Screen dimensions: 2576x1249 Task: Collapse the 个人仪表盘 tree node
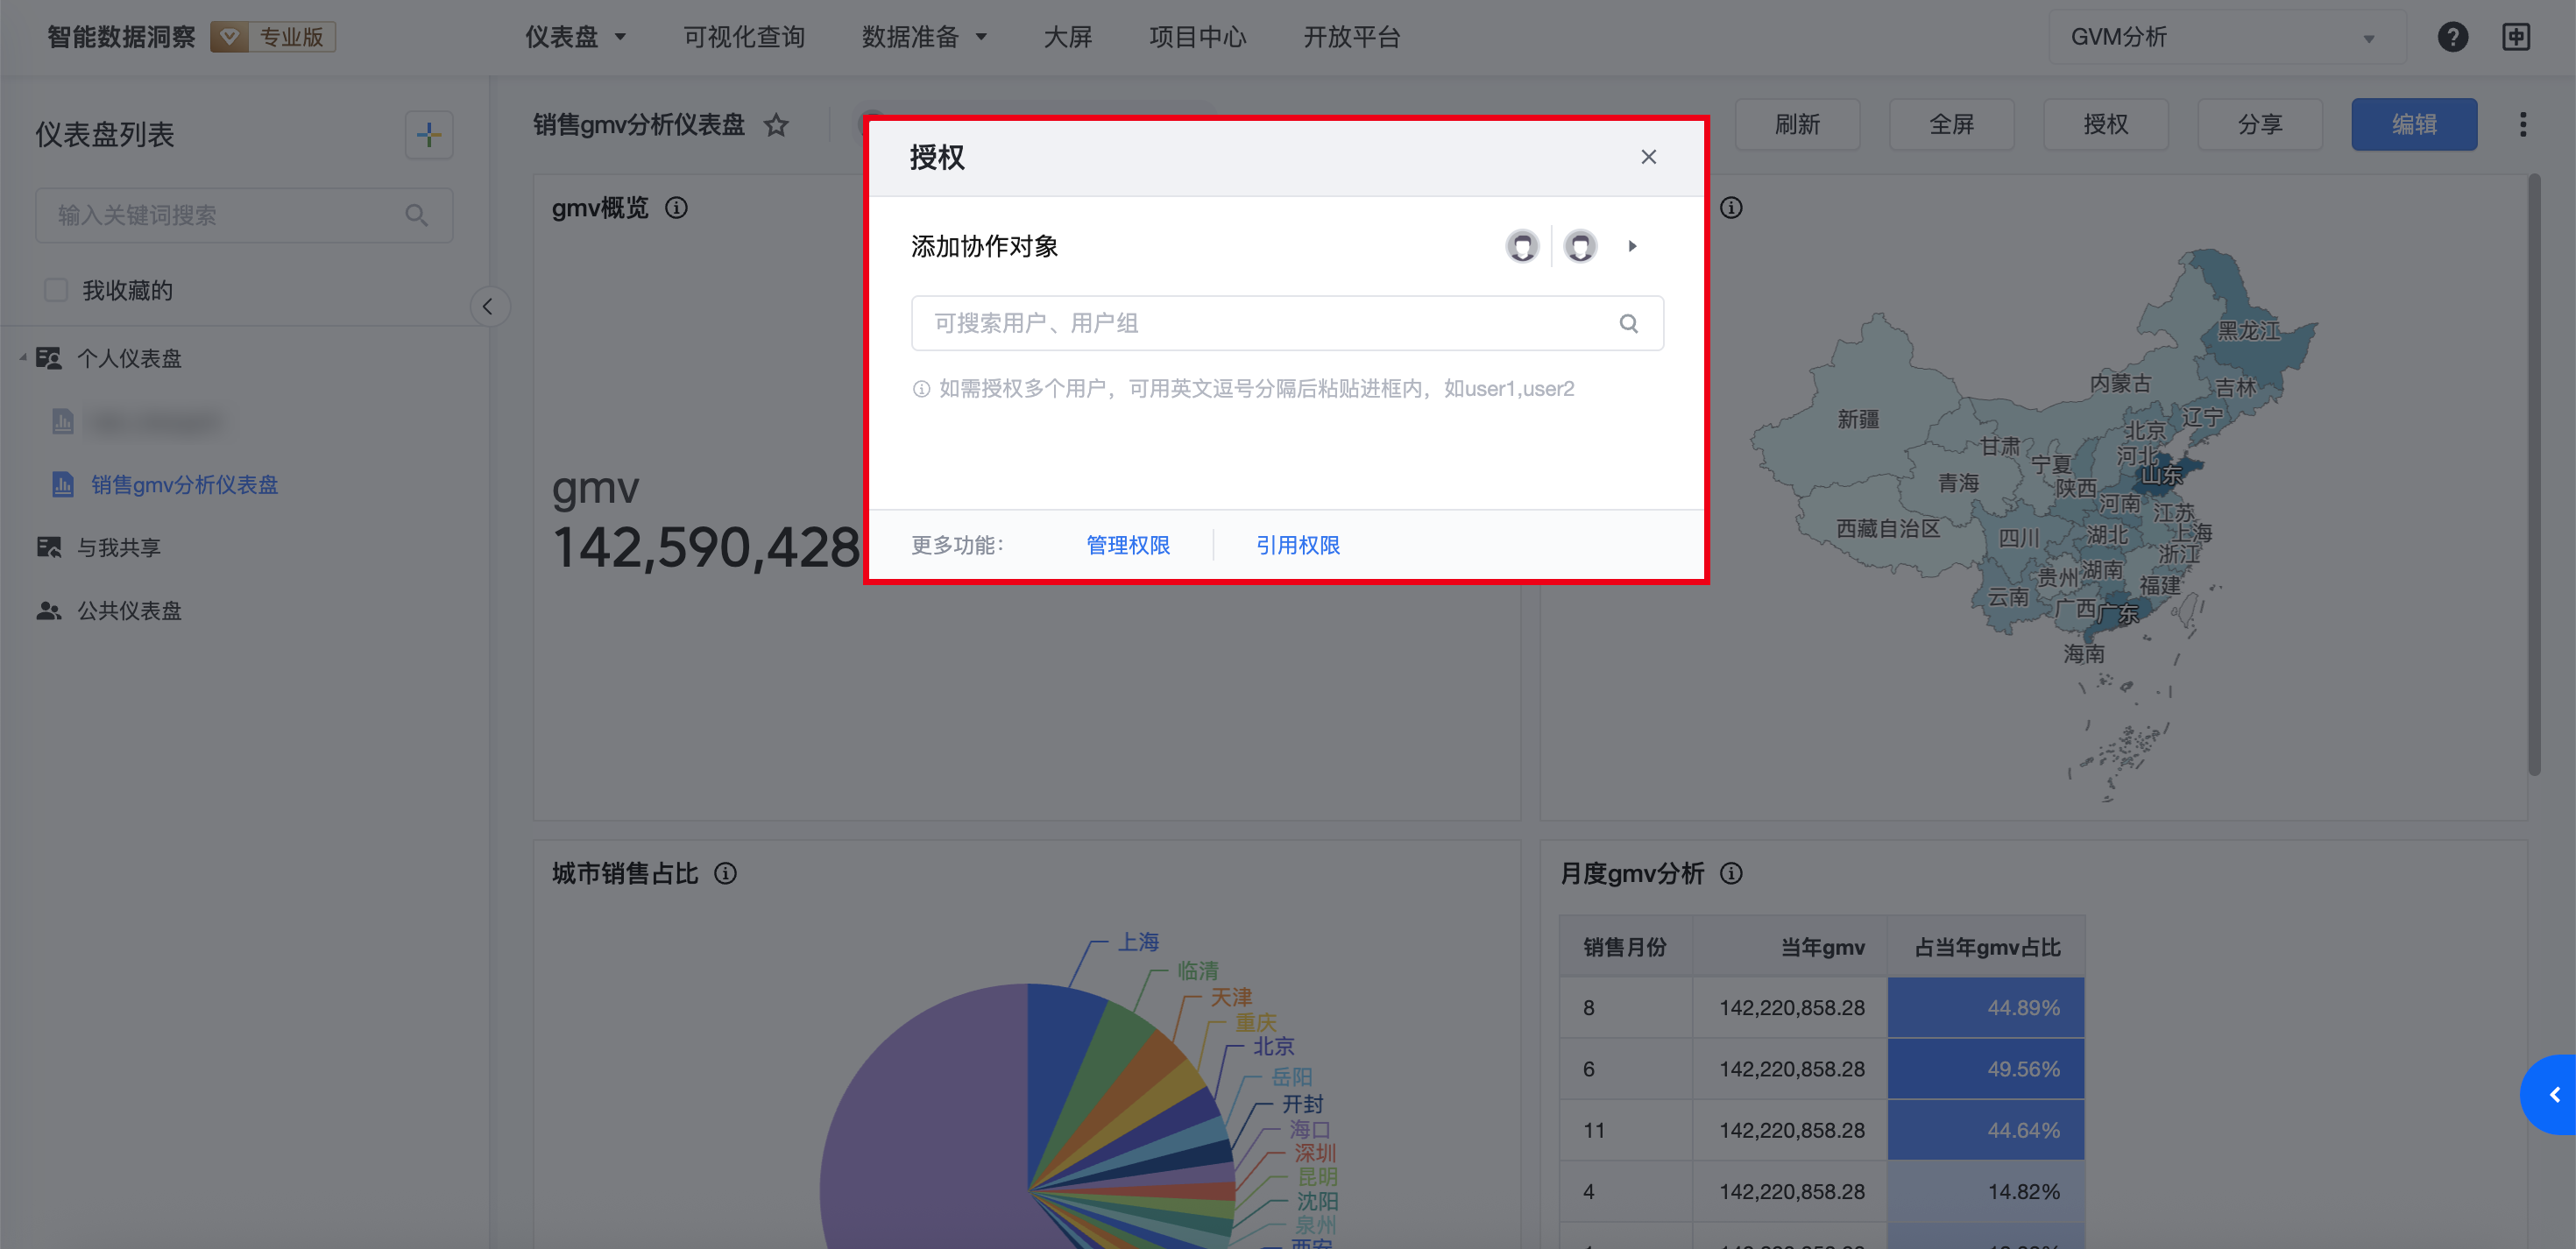[x=22, y=358]
